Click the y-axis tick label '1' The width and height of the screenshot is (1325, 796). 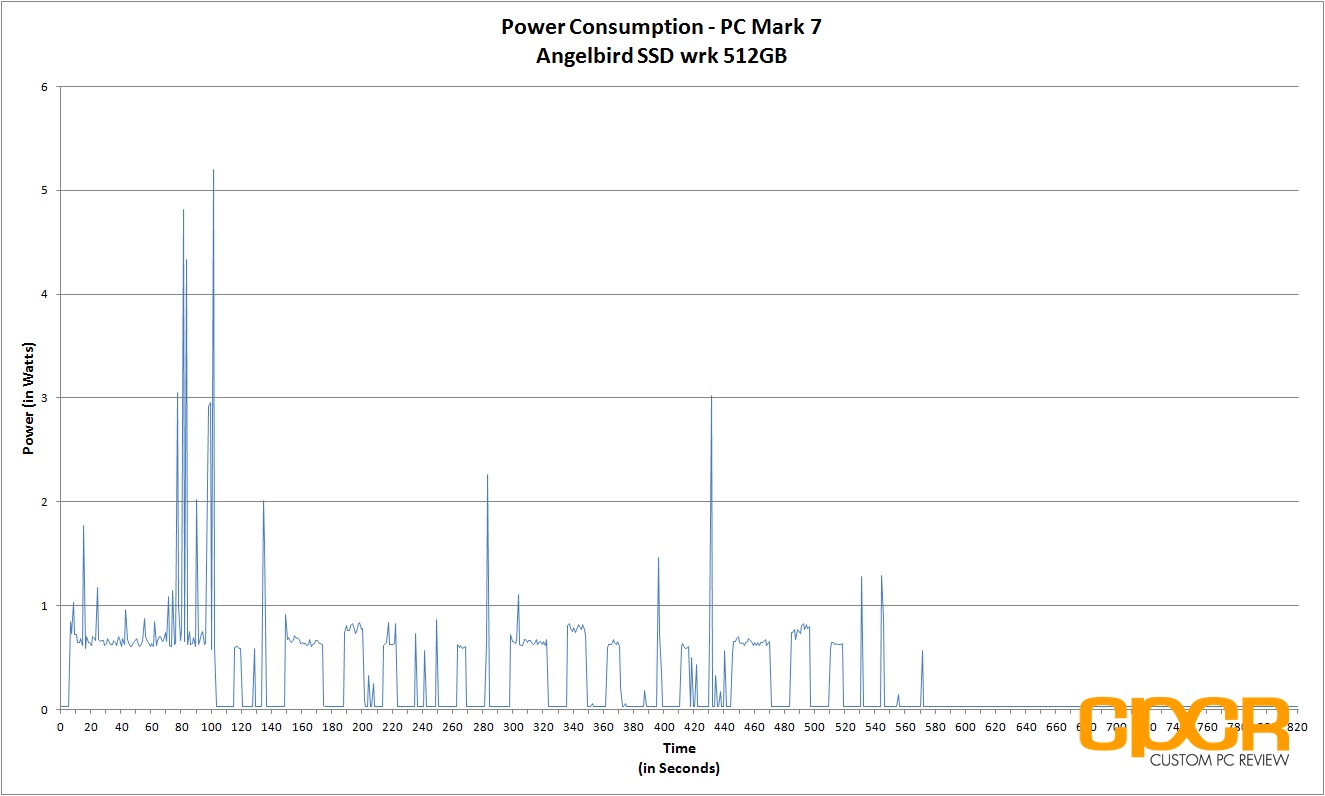click(45, 606)
